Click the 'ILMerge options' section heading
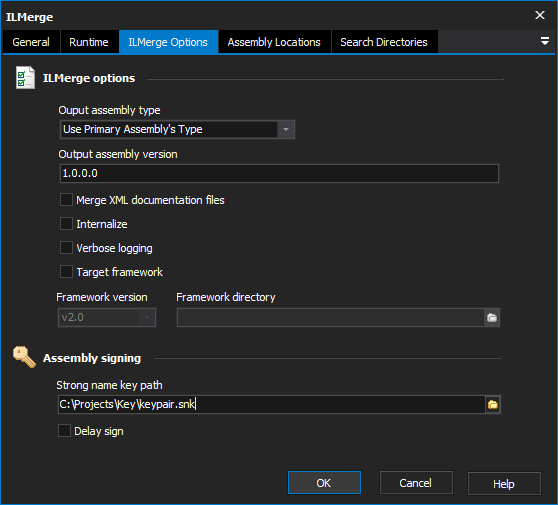Image resolution: width=558 pixels, height=505 pixels. (x=89, y=78)
